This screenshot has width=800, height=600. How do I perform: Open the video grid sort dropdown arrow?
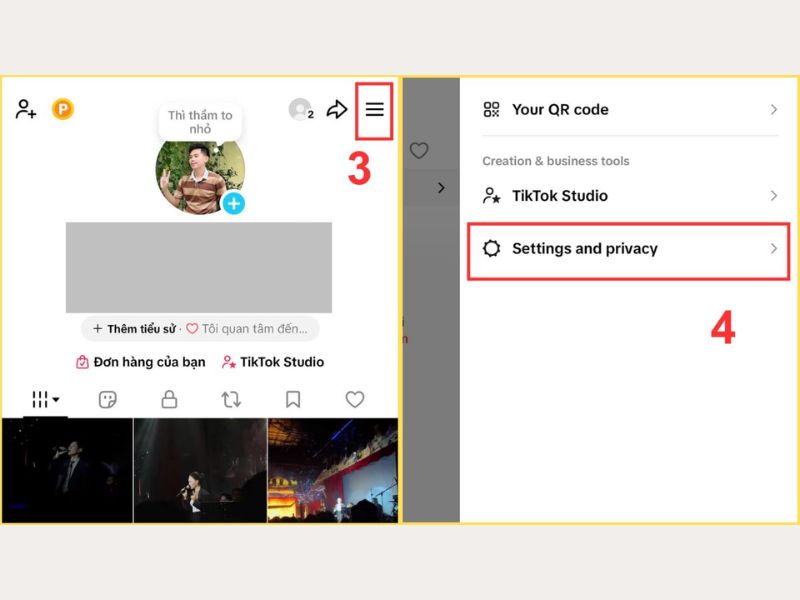tap(55, 399)
